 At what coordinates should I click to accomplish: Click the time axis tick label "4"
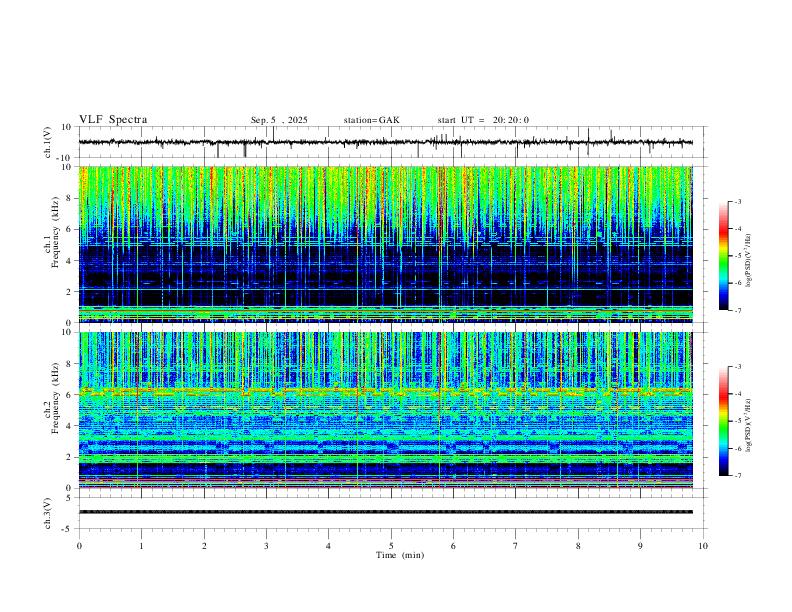[328, 546]
